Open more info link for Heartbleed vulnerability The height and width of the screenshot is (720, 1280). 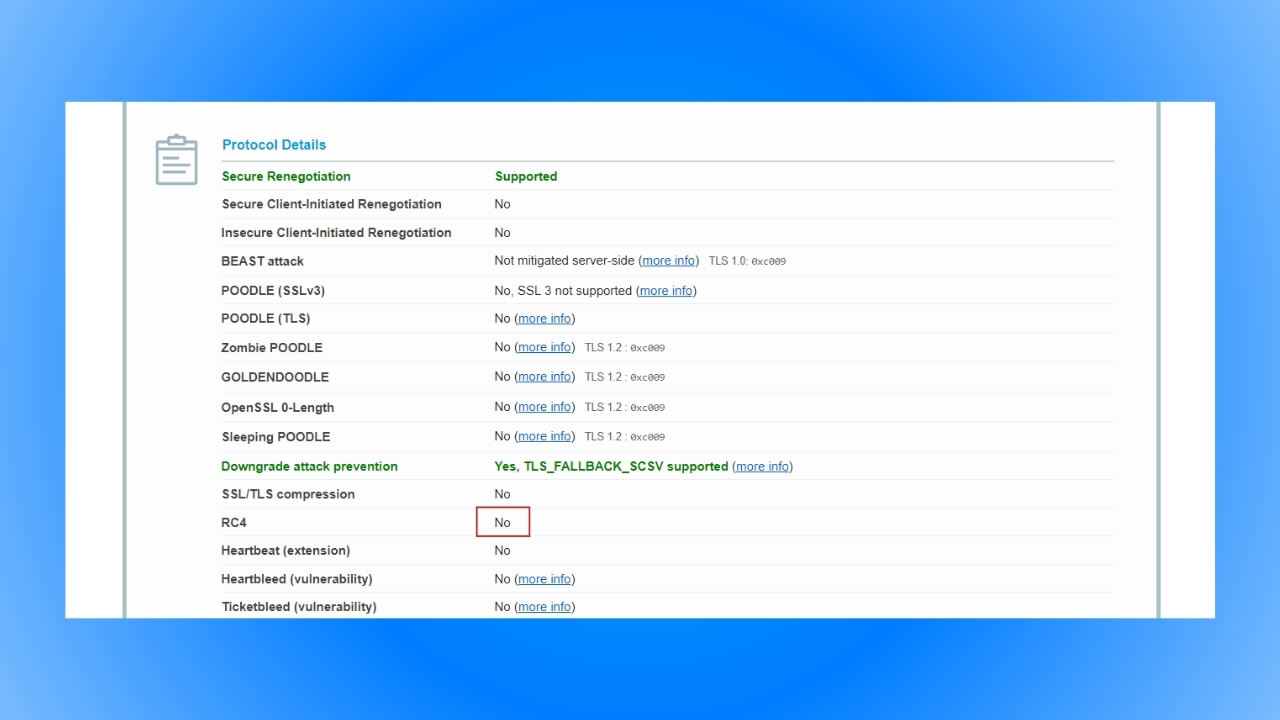[x=545, y=579]
